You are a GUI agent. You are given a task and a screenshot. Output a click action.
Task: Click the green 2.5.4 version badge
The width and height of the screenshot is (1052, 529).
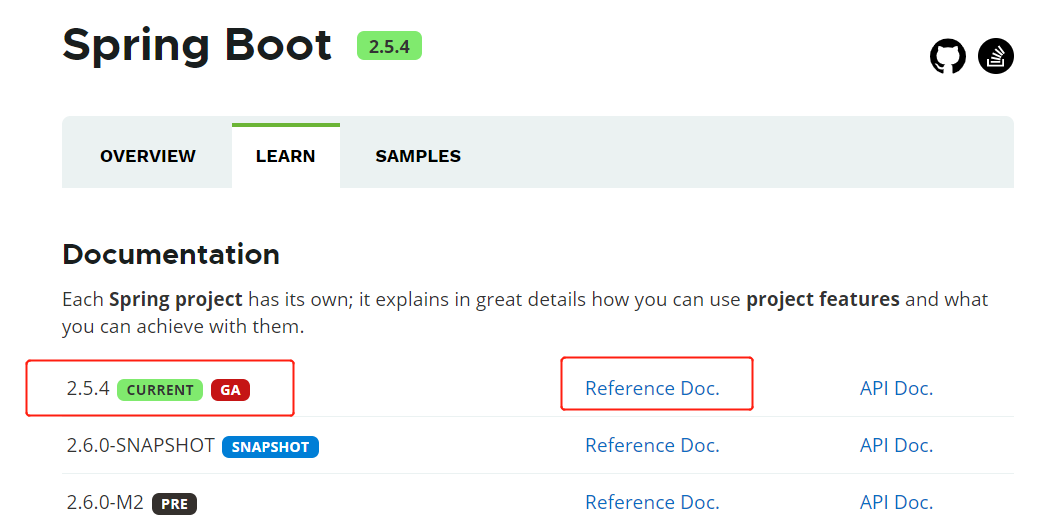point(389,46)
